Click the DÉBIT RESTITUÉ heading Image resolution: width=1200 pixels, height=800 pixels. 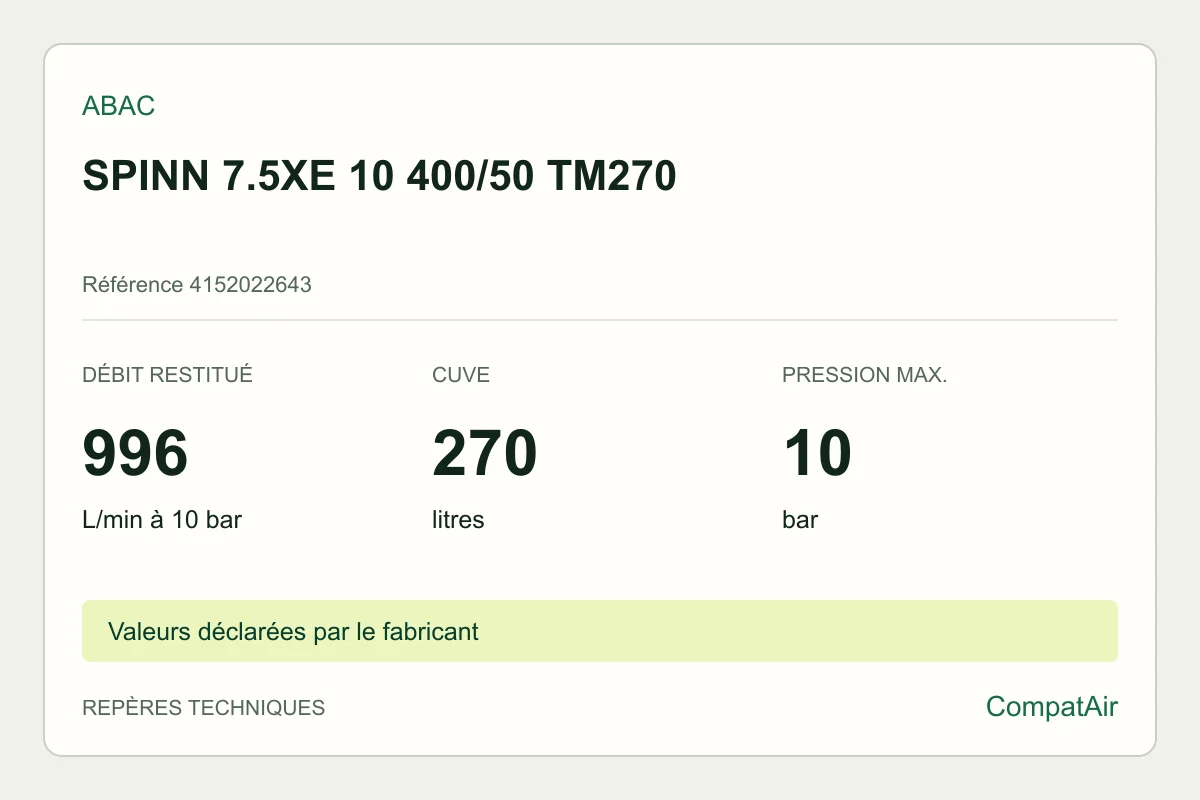167,375
